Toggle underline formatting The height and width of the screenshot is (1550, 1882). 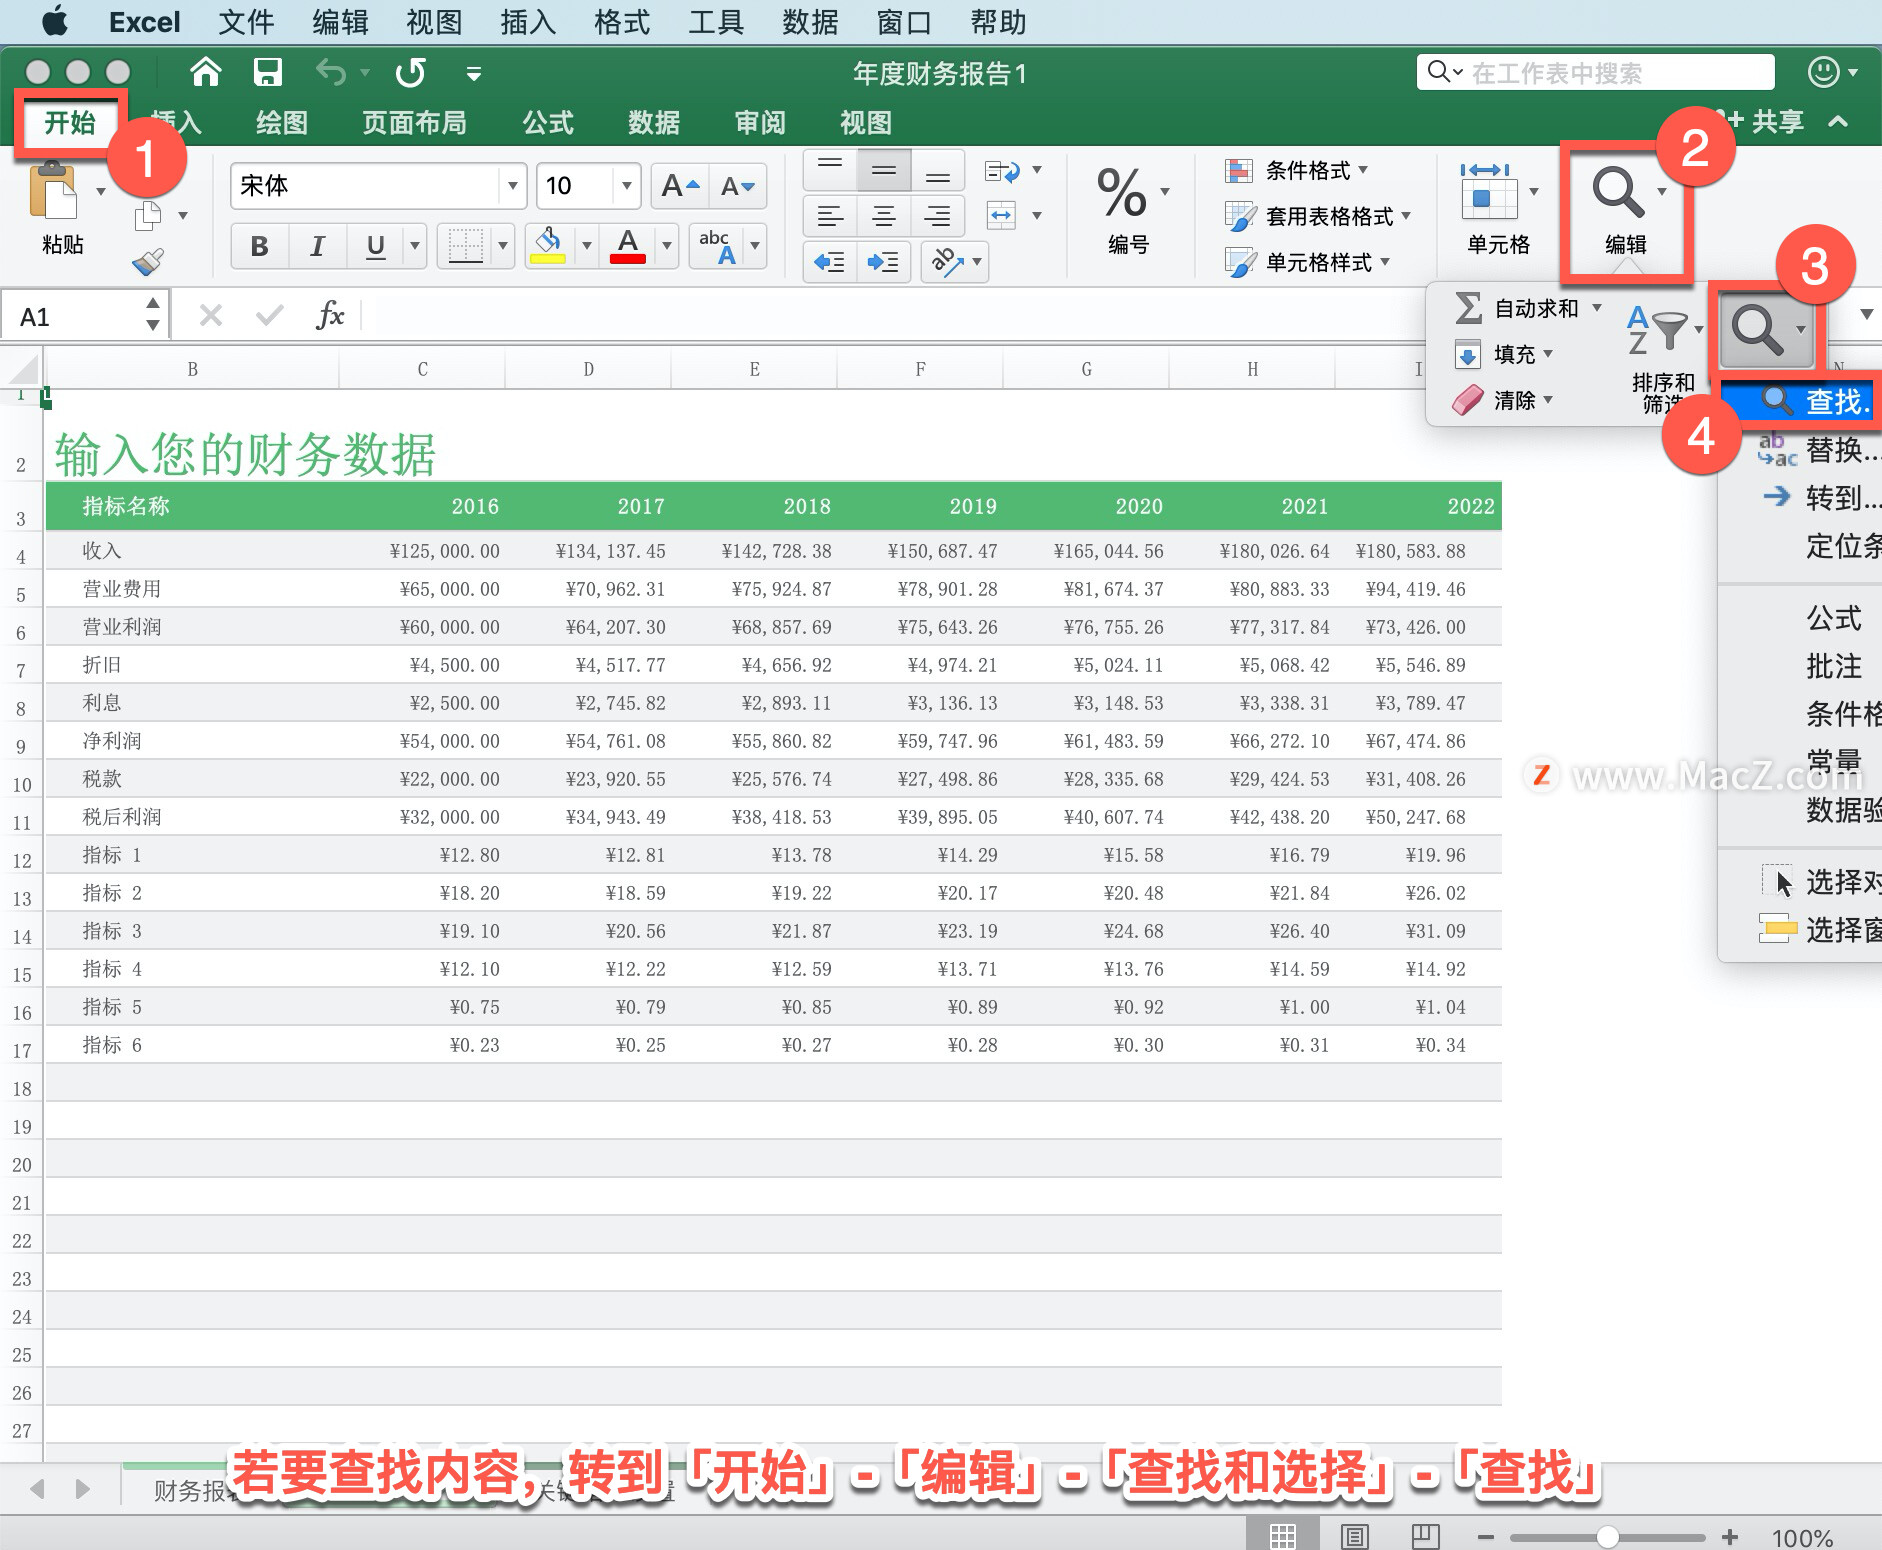pos(376,246)
